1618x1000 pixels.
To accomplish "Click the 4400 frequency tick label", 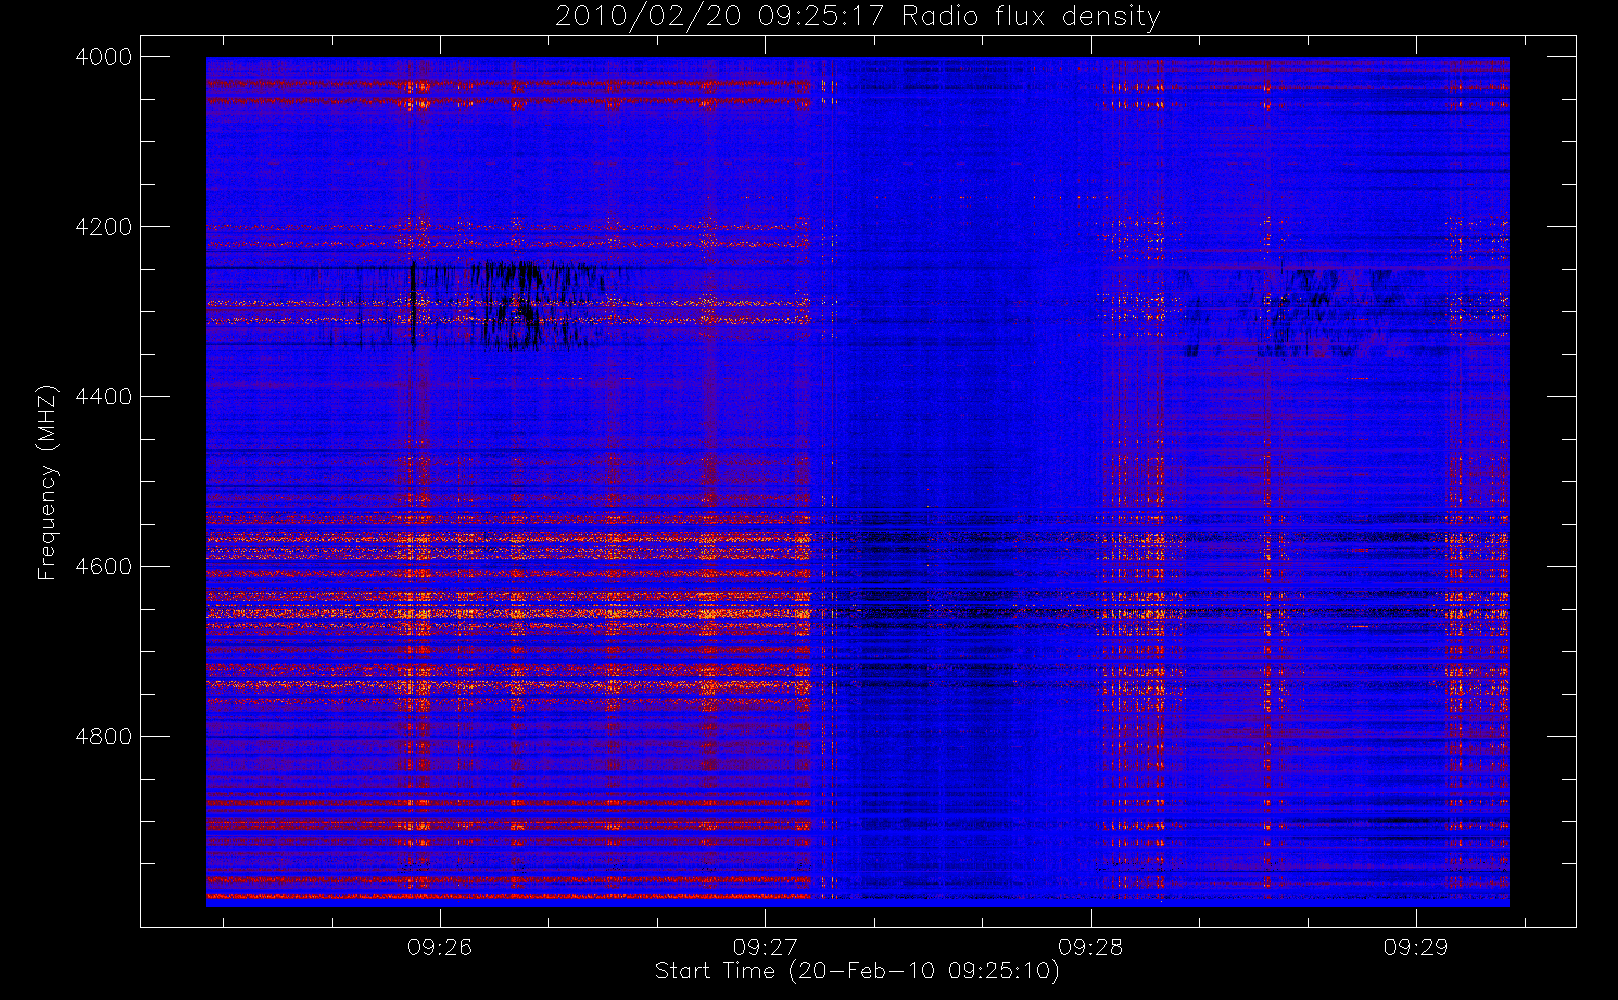I will pyautogui.click(x=104, y=397).
